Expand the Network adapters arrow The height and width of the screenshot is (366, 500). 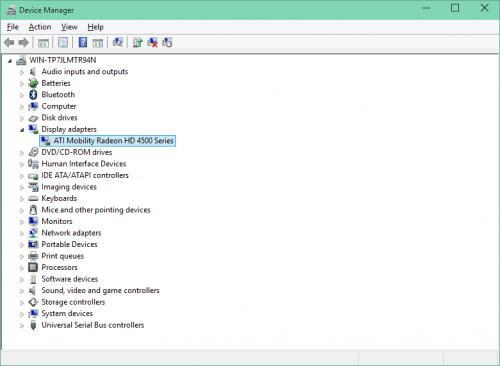[x=22, y=234]
